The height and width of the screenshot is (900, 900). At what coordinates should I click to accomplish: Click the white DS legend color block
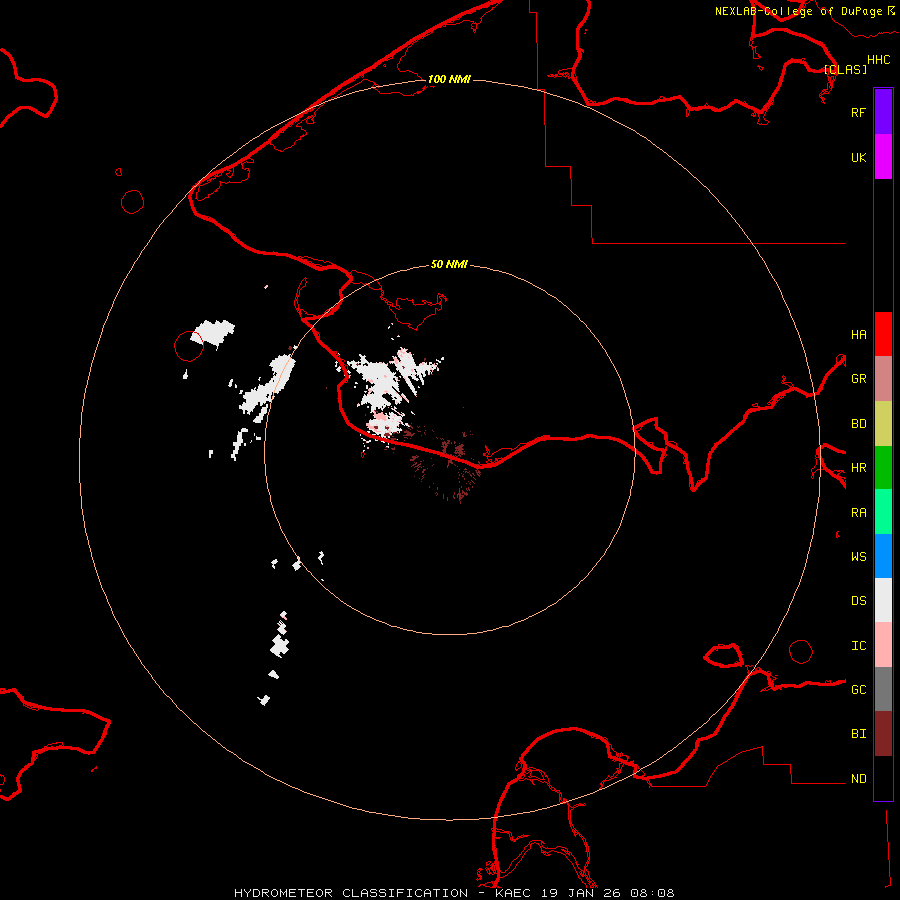[883, 600]
